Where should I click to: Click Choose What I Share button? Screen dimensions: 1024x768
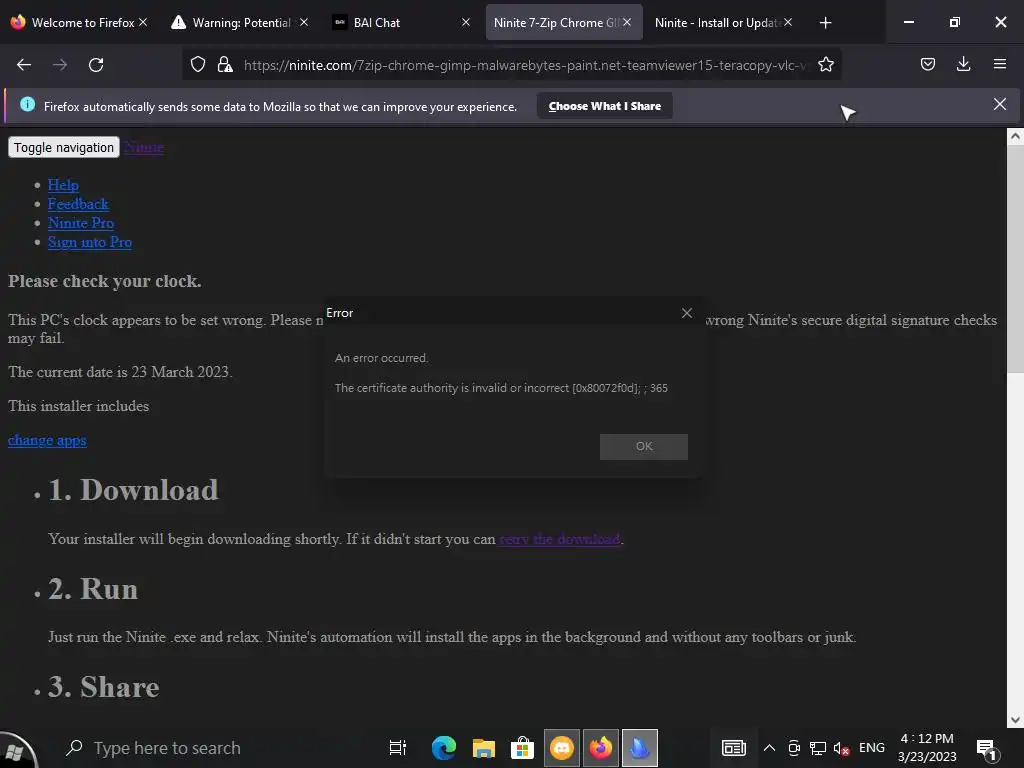click(605, 106)
